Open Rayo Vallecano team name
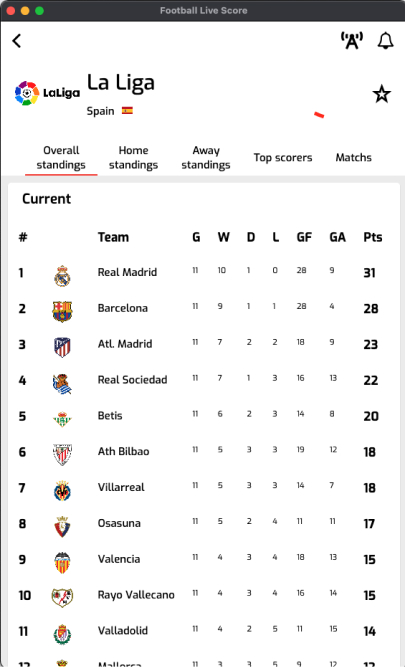This screenshot has width=405, height=667. click(136, 595)
